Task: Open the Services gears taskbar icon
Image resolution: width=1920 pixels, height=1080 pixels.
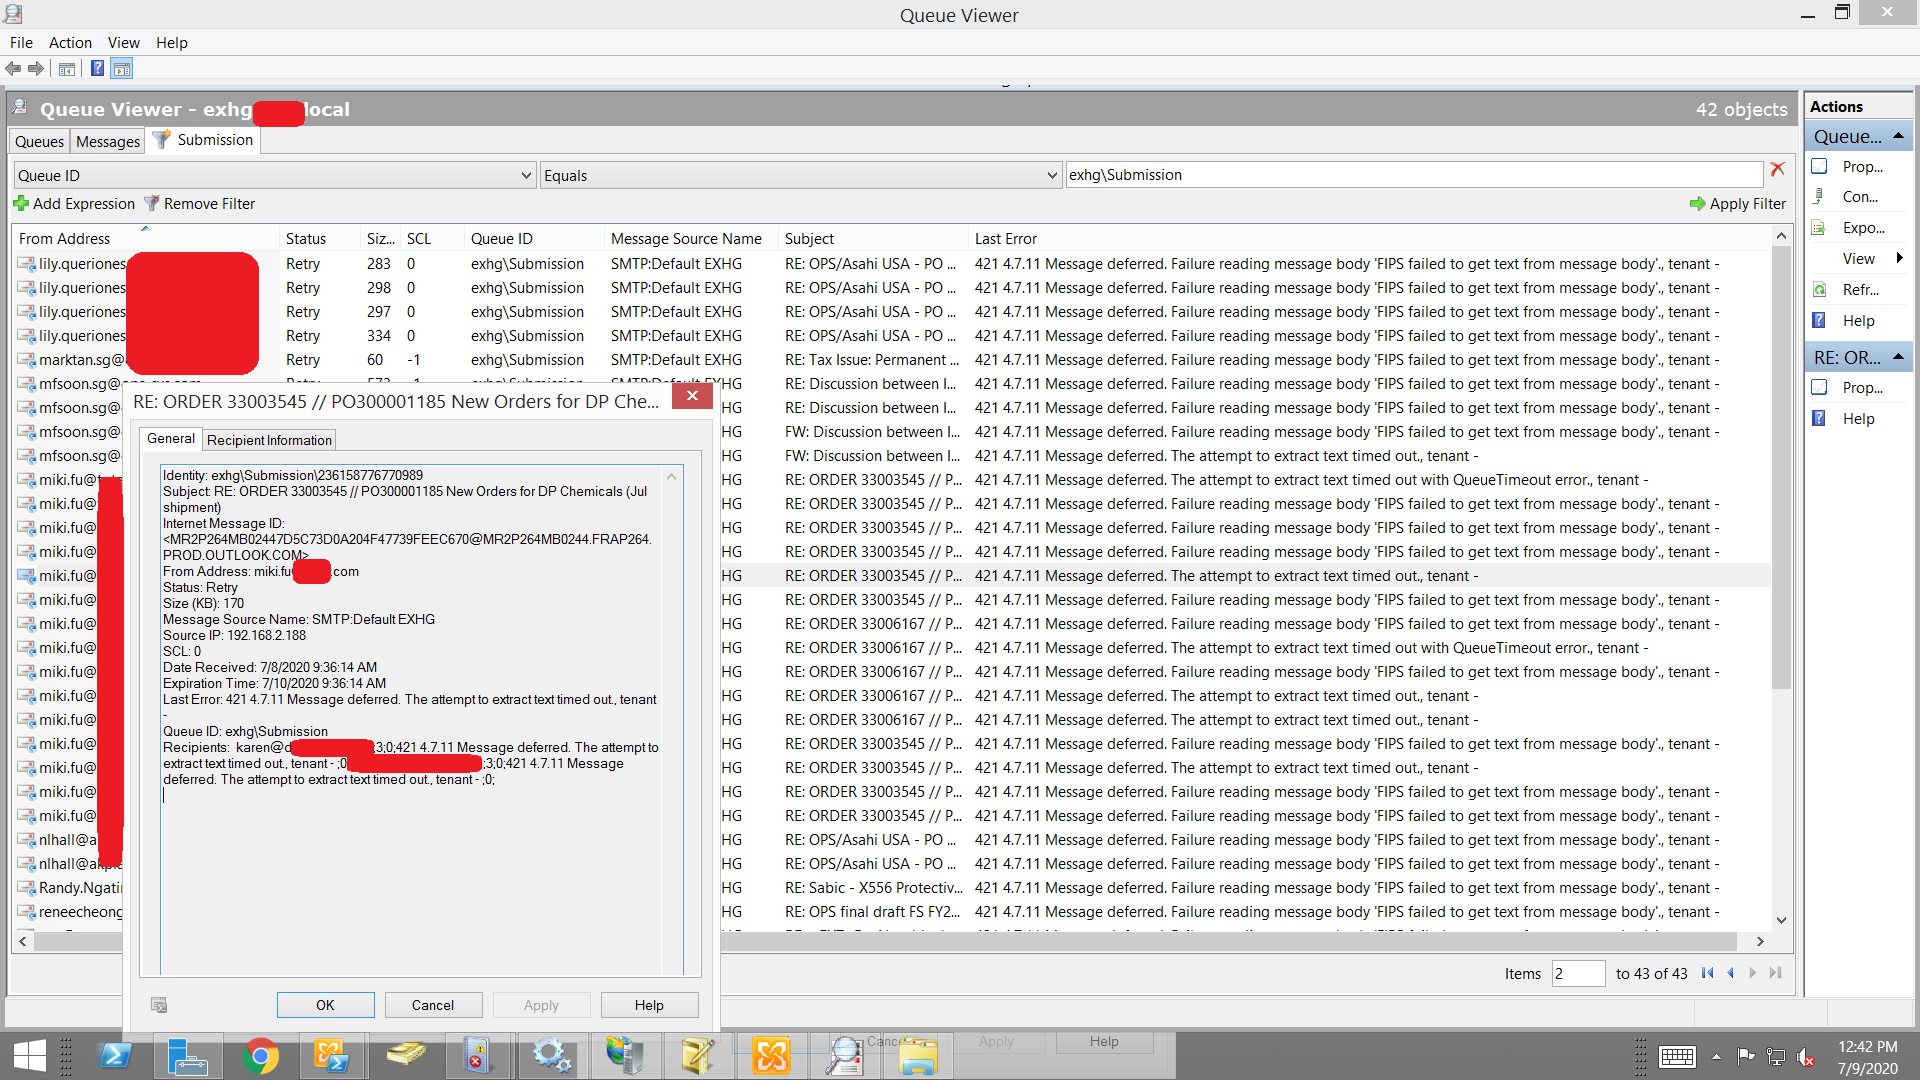Action: (x=551, y=1056)
